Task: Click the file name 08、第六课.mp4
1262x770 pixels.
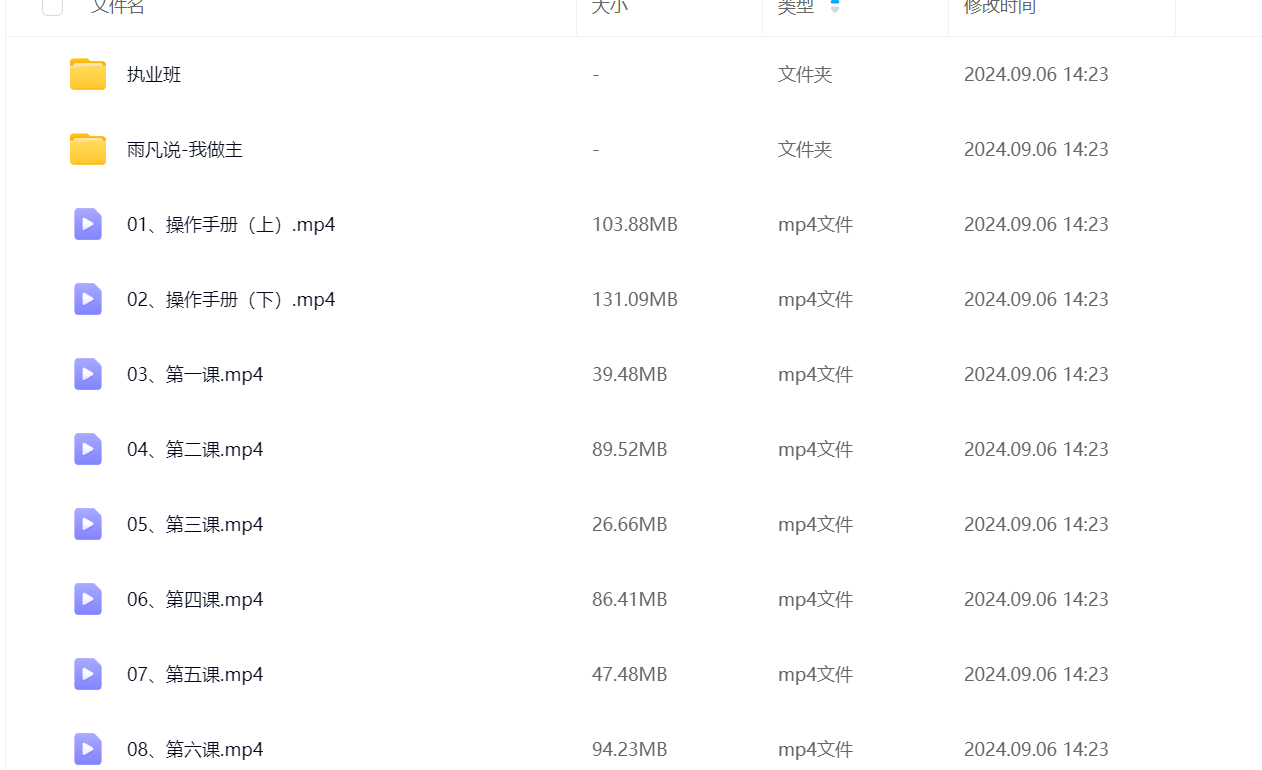Action: click(x=195, y=749)
